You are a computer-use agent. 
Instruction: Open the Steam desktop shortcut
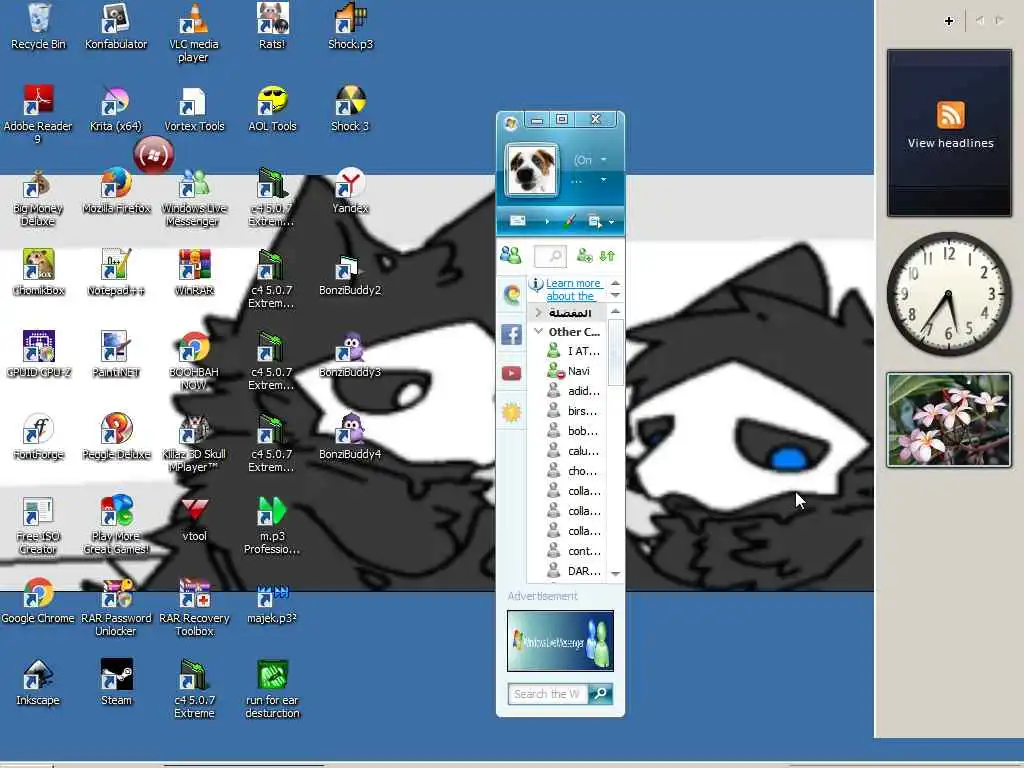tap(116, 682)
